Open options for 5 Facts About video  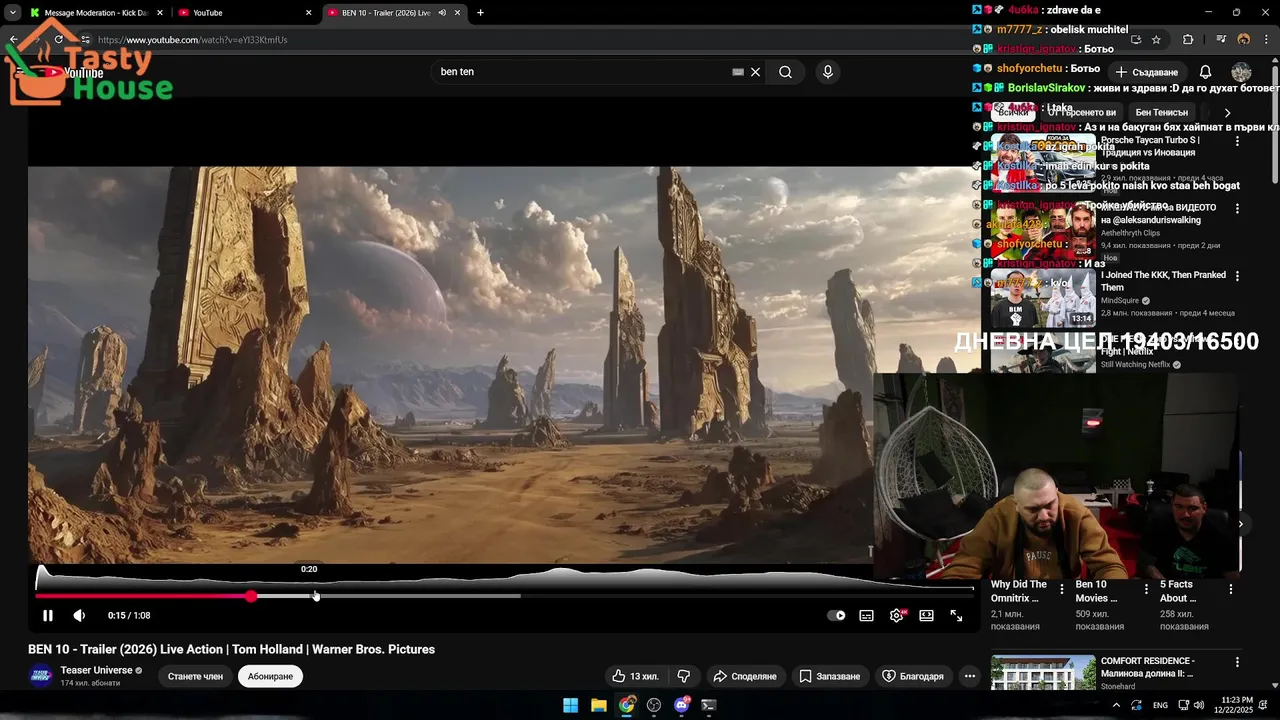coord(1230,590)
